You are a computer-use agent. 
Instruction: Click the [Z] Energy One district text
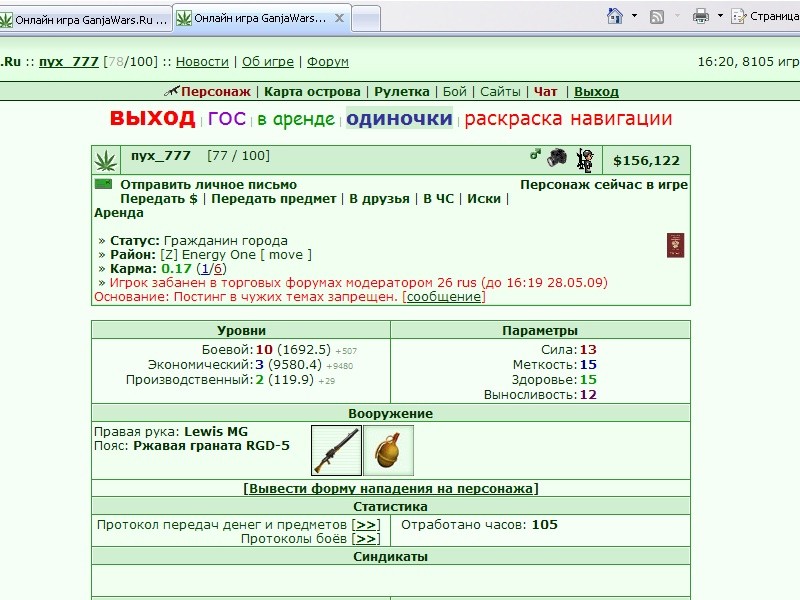tap(208, 255)
